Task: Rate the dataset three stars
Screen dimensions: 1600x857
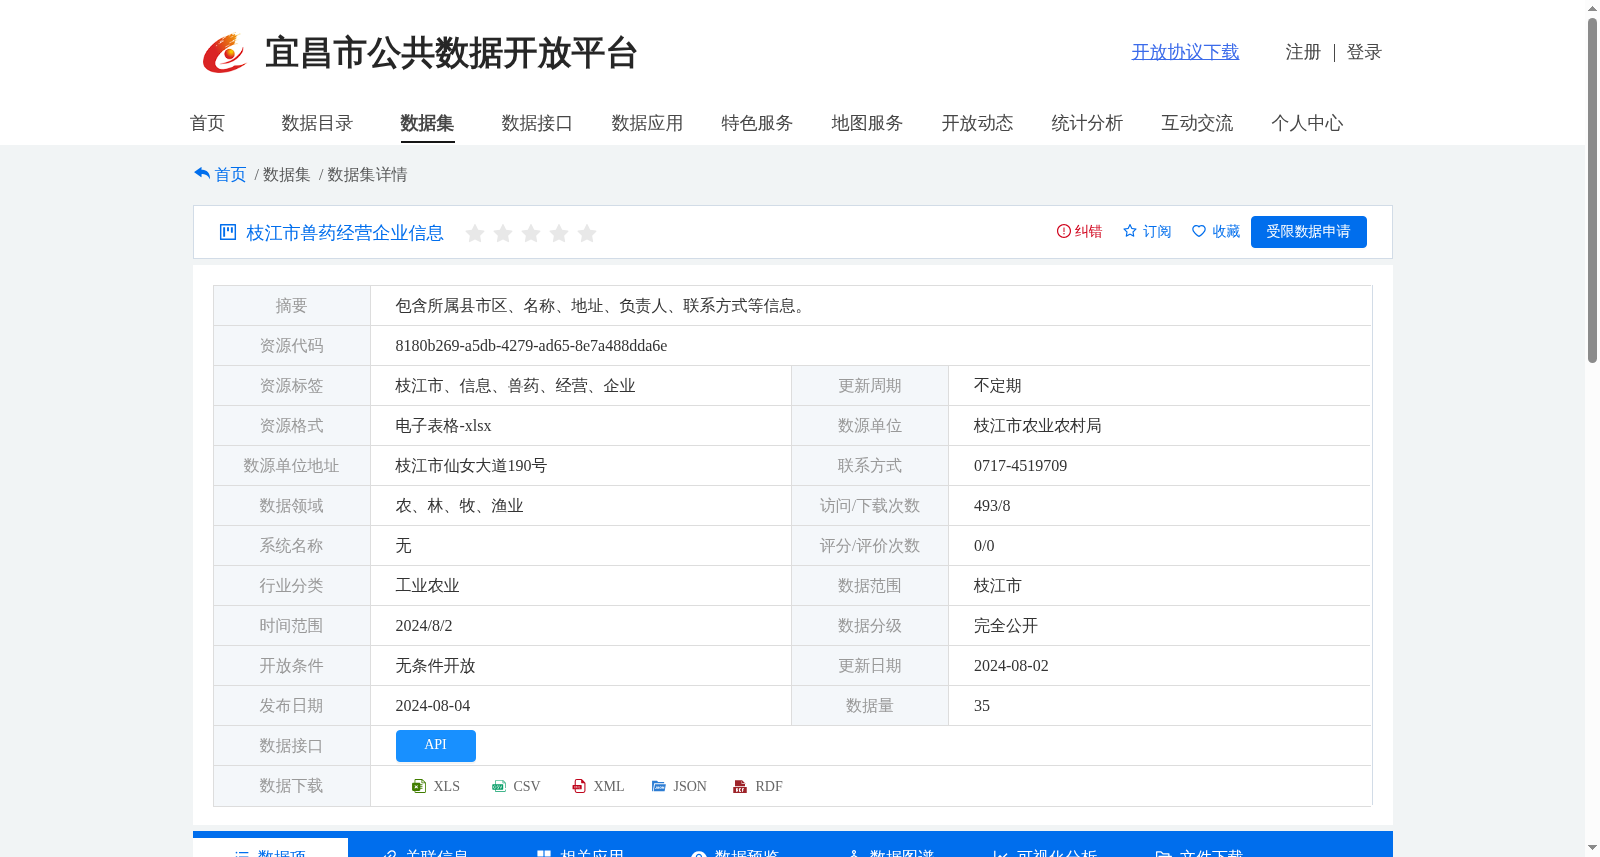Action: point(531,233)
